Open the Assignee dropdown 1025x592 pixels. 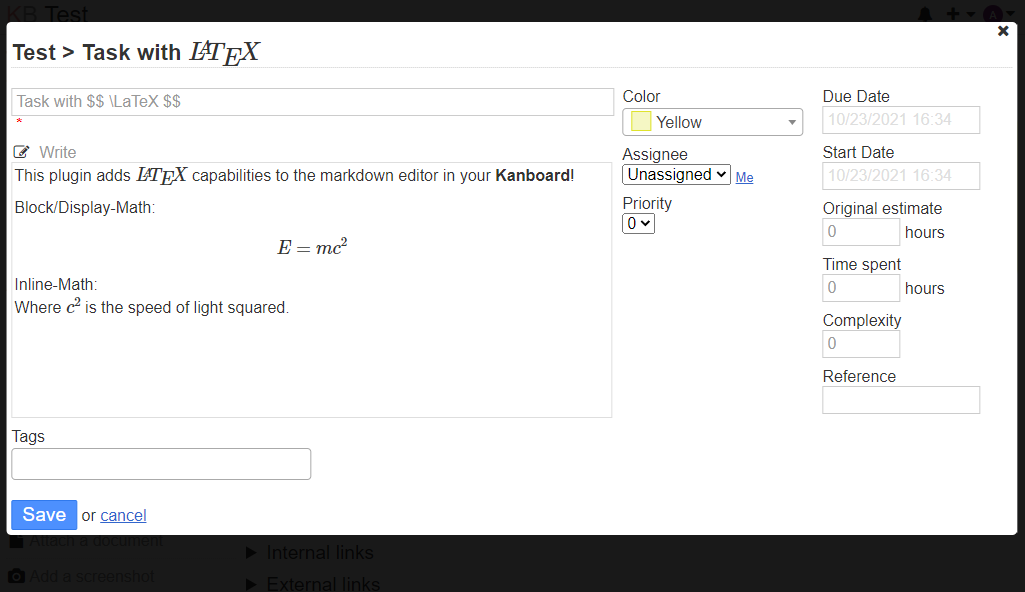(x=677, y=174)
